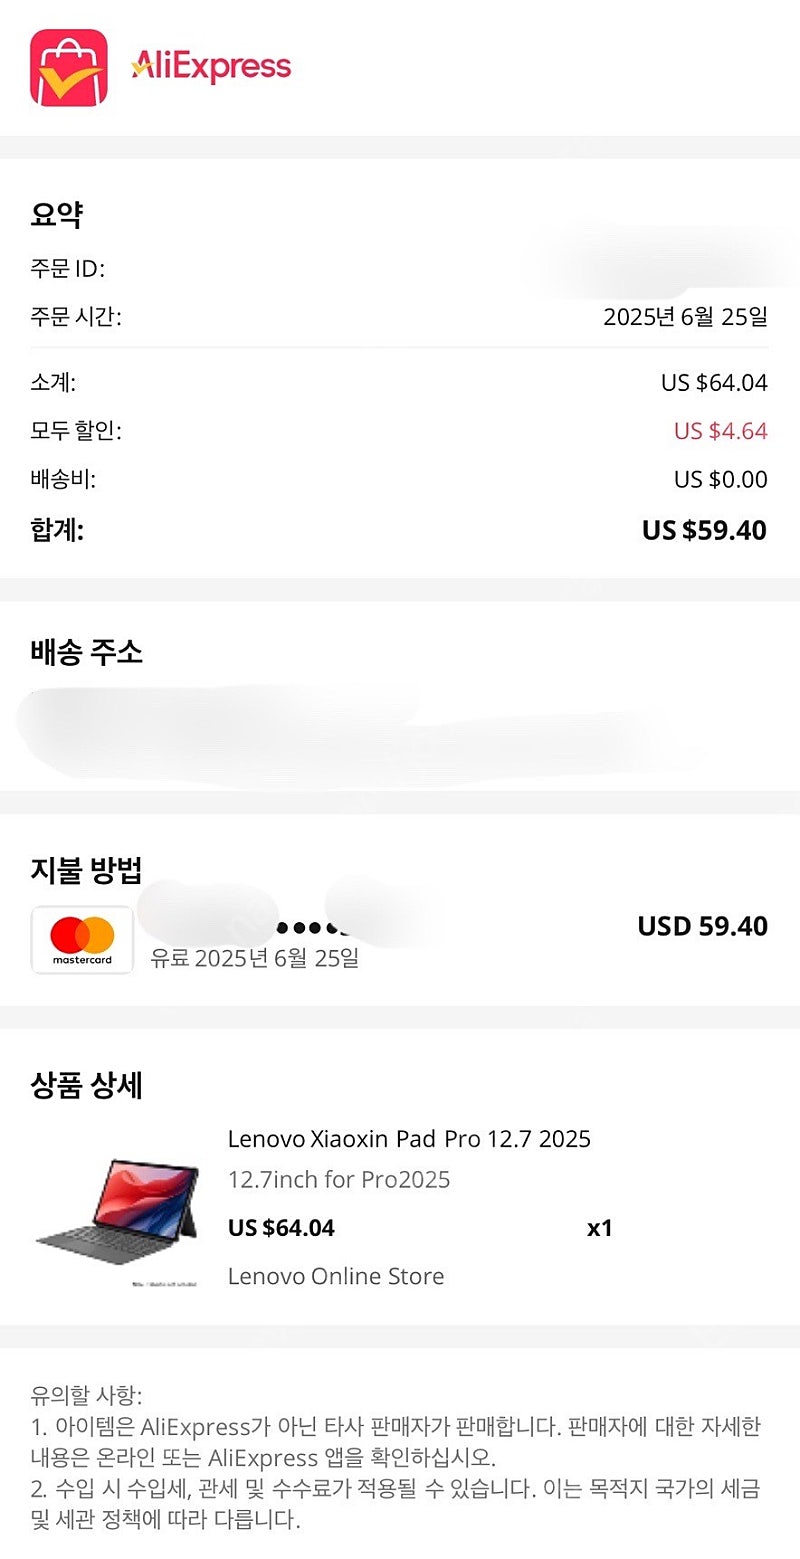Viewport: 800px width, 1559px height.
Task: Click the 지불 방법 section heading
Action: 86,870
